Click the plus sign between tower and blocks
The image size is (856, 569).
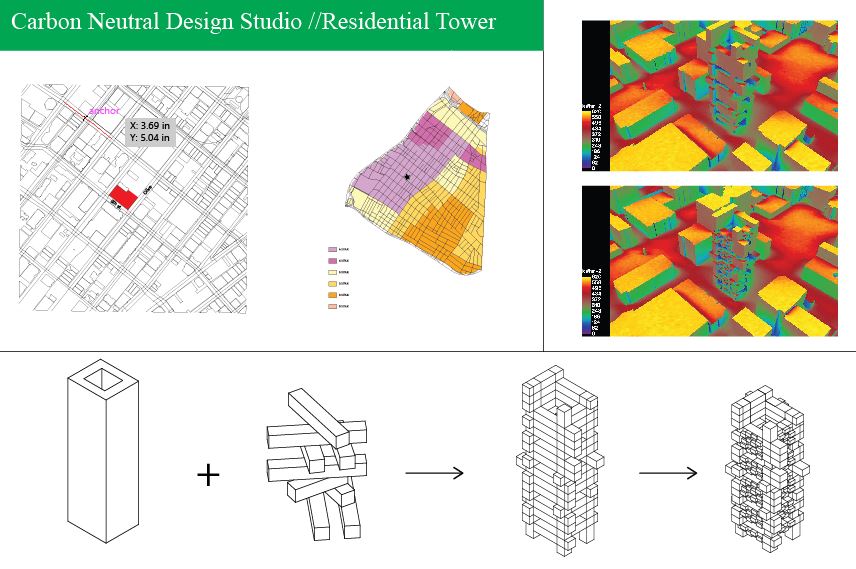(x=208, y=473)
